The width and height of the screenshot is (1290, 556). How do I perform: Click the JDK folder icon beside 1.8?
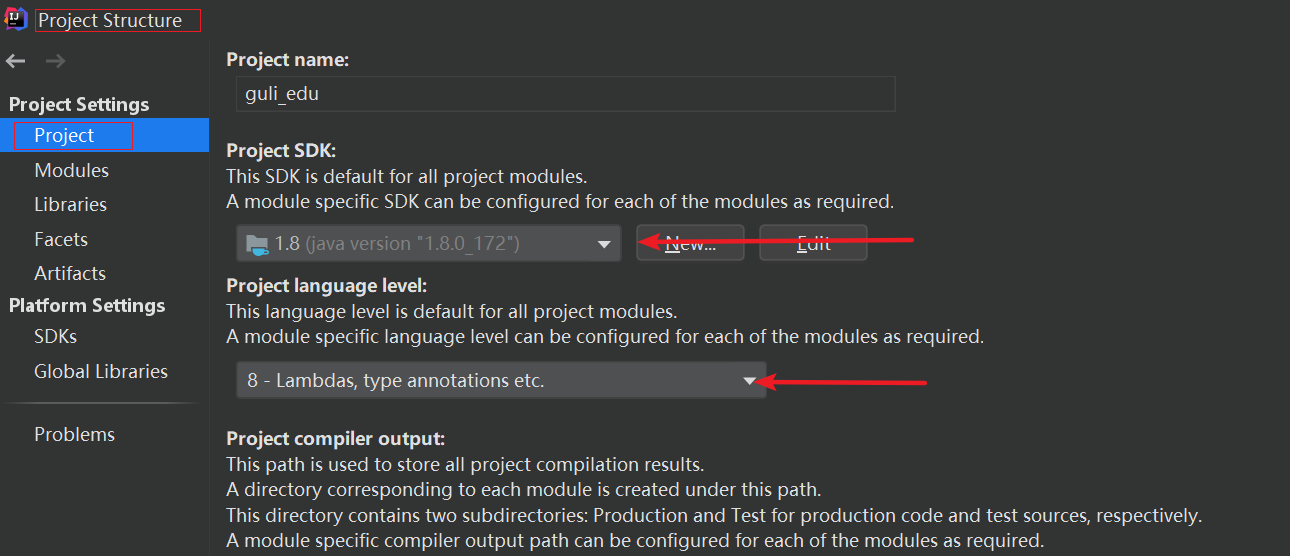pos(257,243)
